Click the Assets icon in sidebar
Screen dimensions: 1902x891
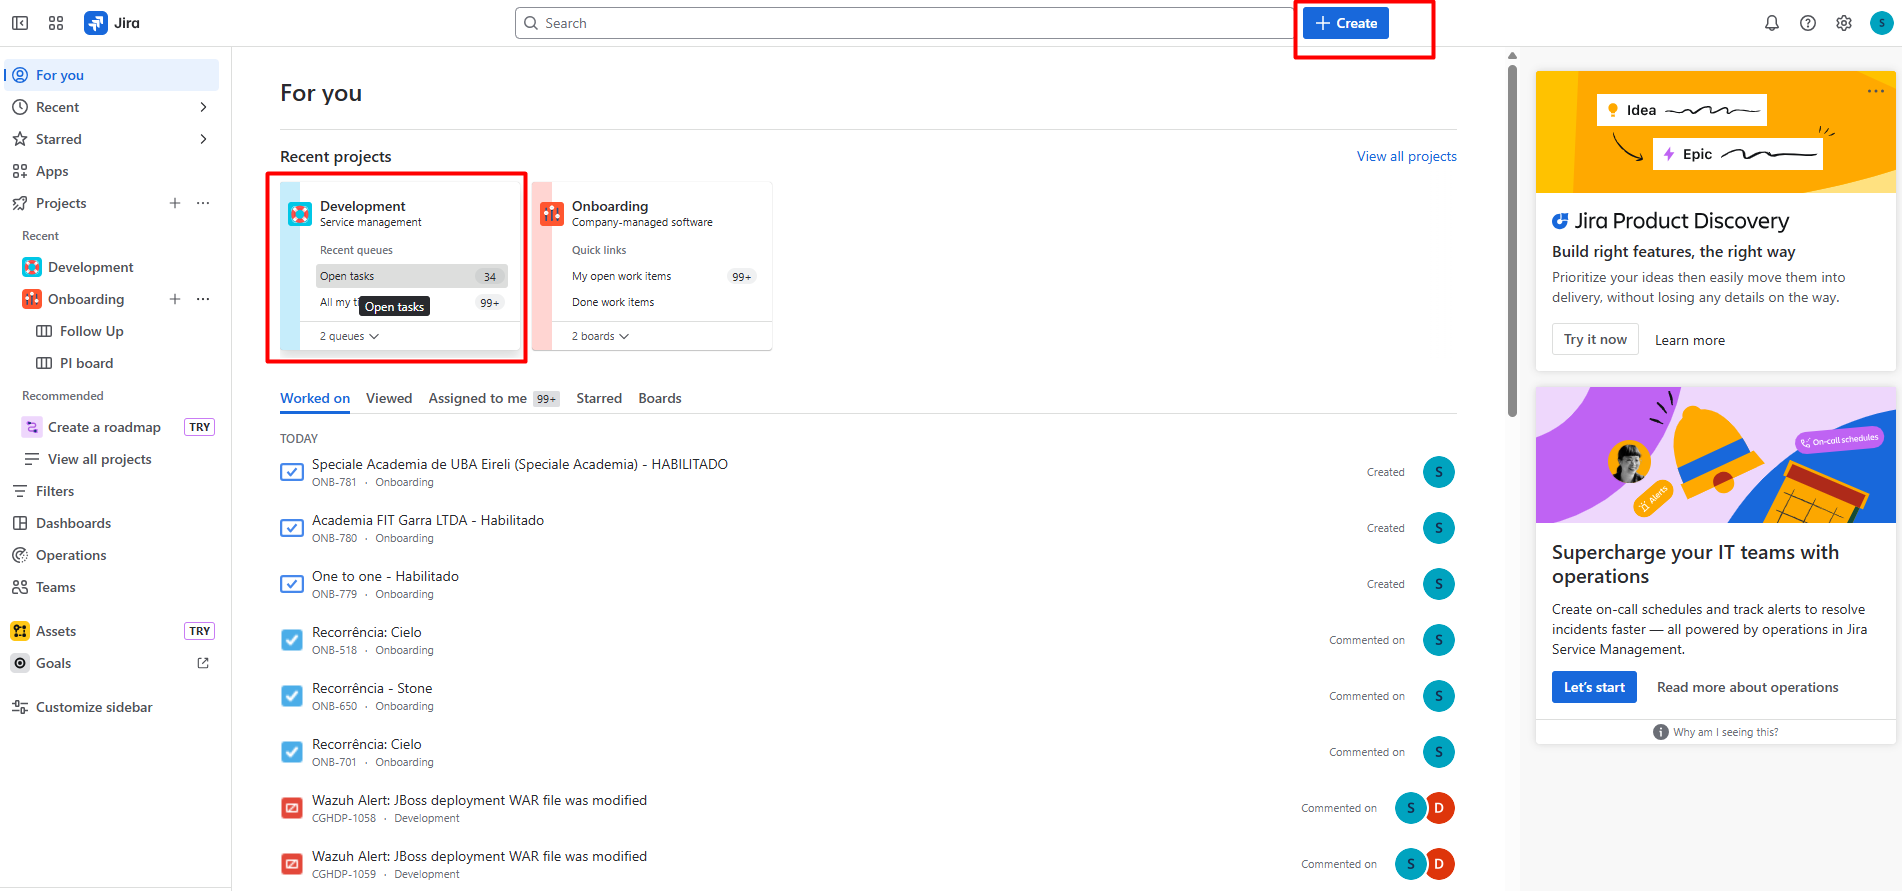pyautogui.click(x=20, y=631)
